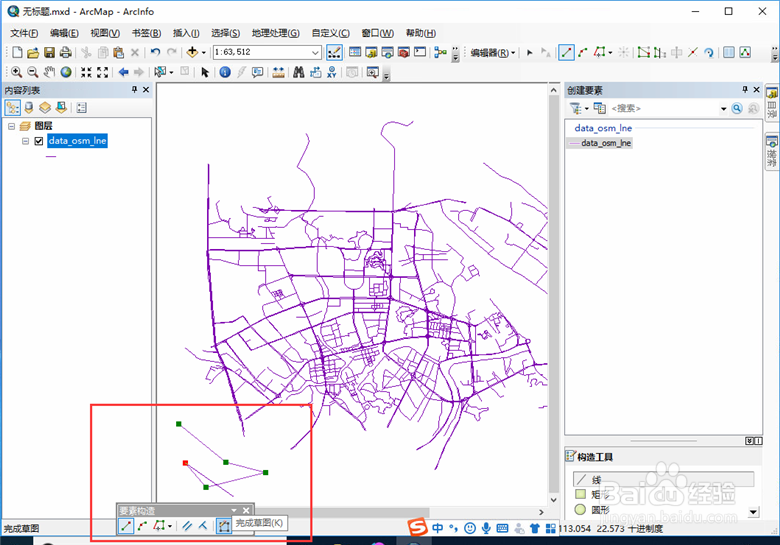The height and width of the screenshot is (545, 780).
Task: Open the 编辑(E) menu
Action: 64,33
